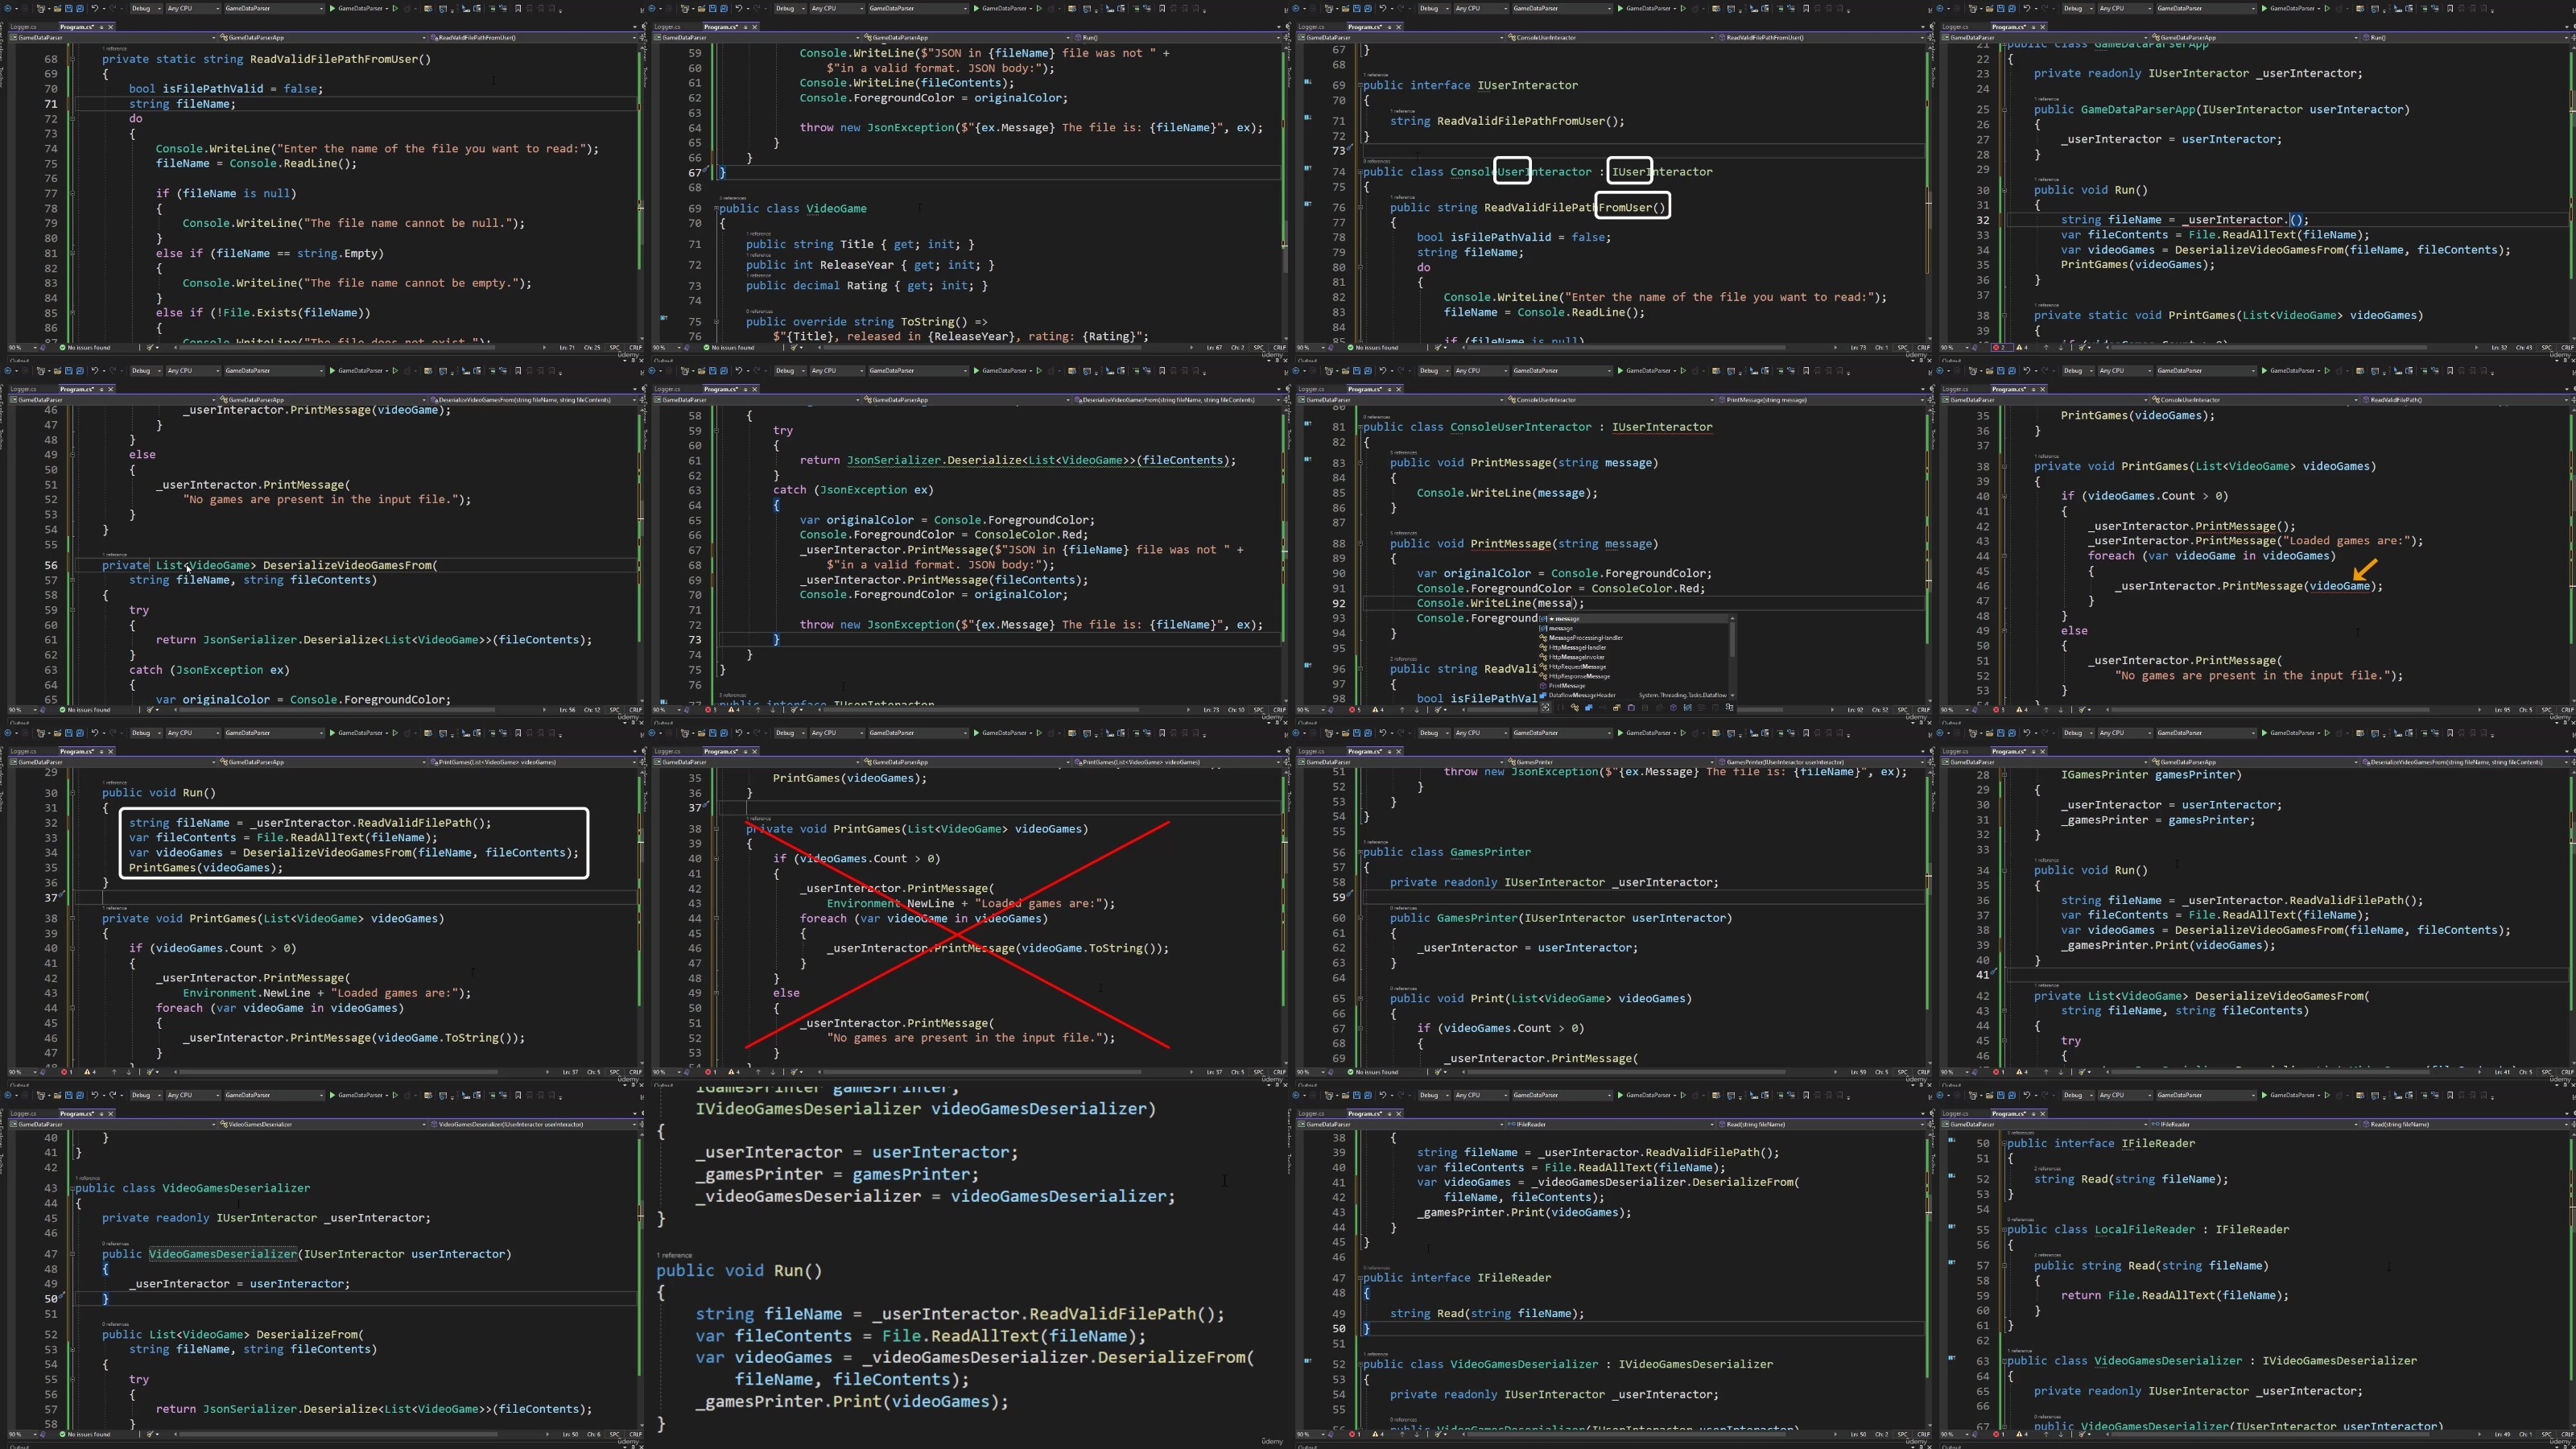Open 'GamesPrinter' class navigation dropdown
This screenshot has width=2576, height=1449.
click(1611, 762)
